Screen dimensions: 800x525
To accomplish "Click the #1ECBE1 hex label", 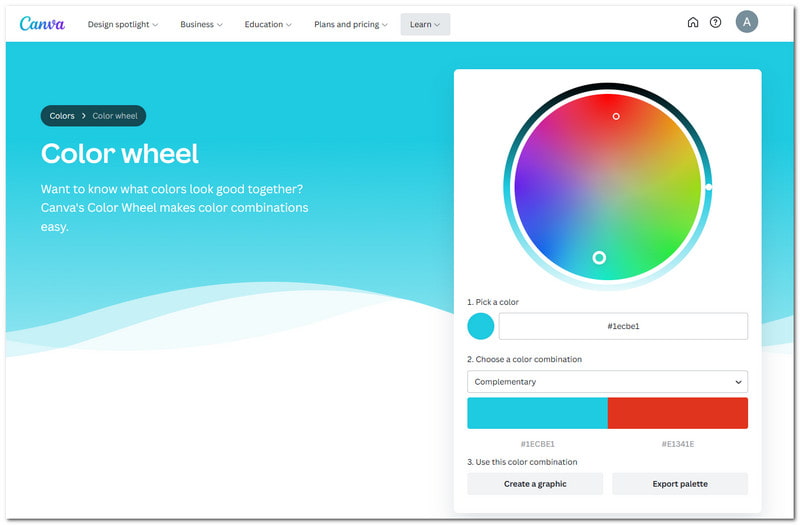I will (x=537, y=444).
